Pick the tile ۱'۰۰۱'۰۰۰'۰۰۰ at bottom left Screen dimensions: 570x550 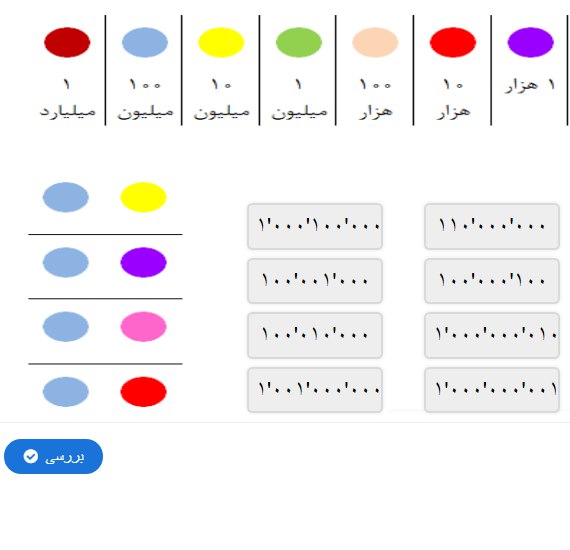point(315,390)
